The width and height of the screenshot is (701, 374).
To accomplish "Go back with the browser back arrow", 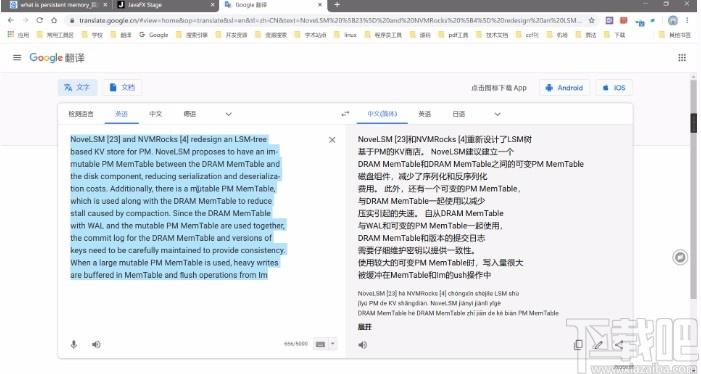I will click(x=11, y=20).
